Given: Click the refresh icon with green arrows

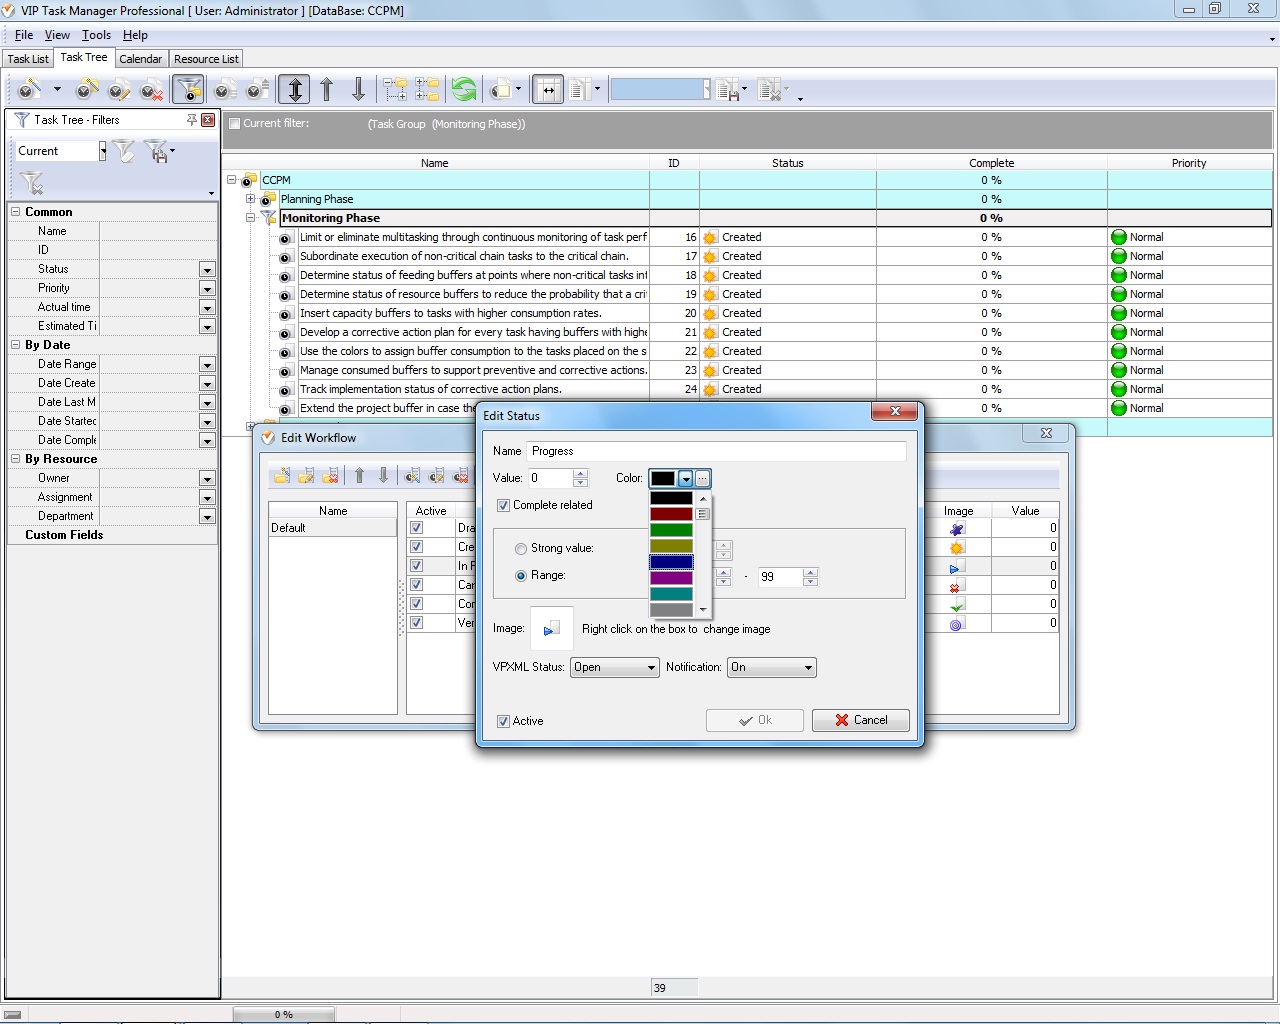Looking at the screenshot, I should (464, 90).
